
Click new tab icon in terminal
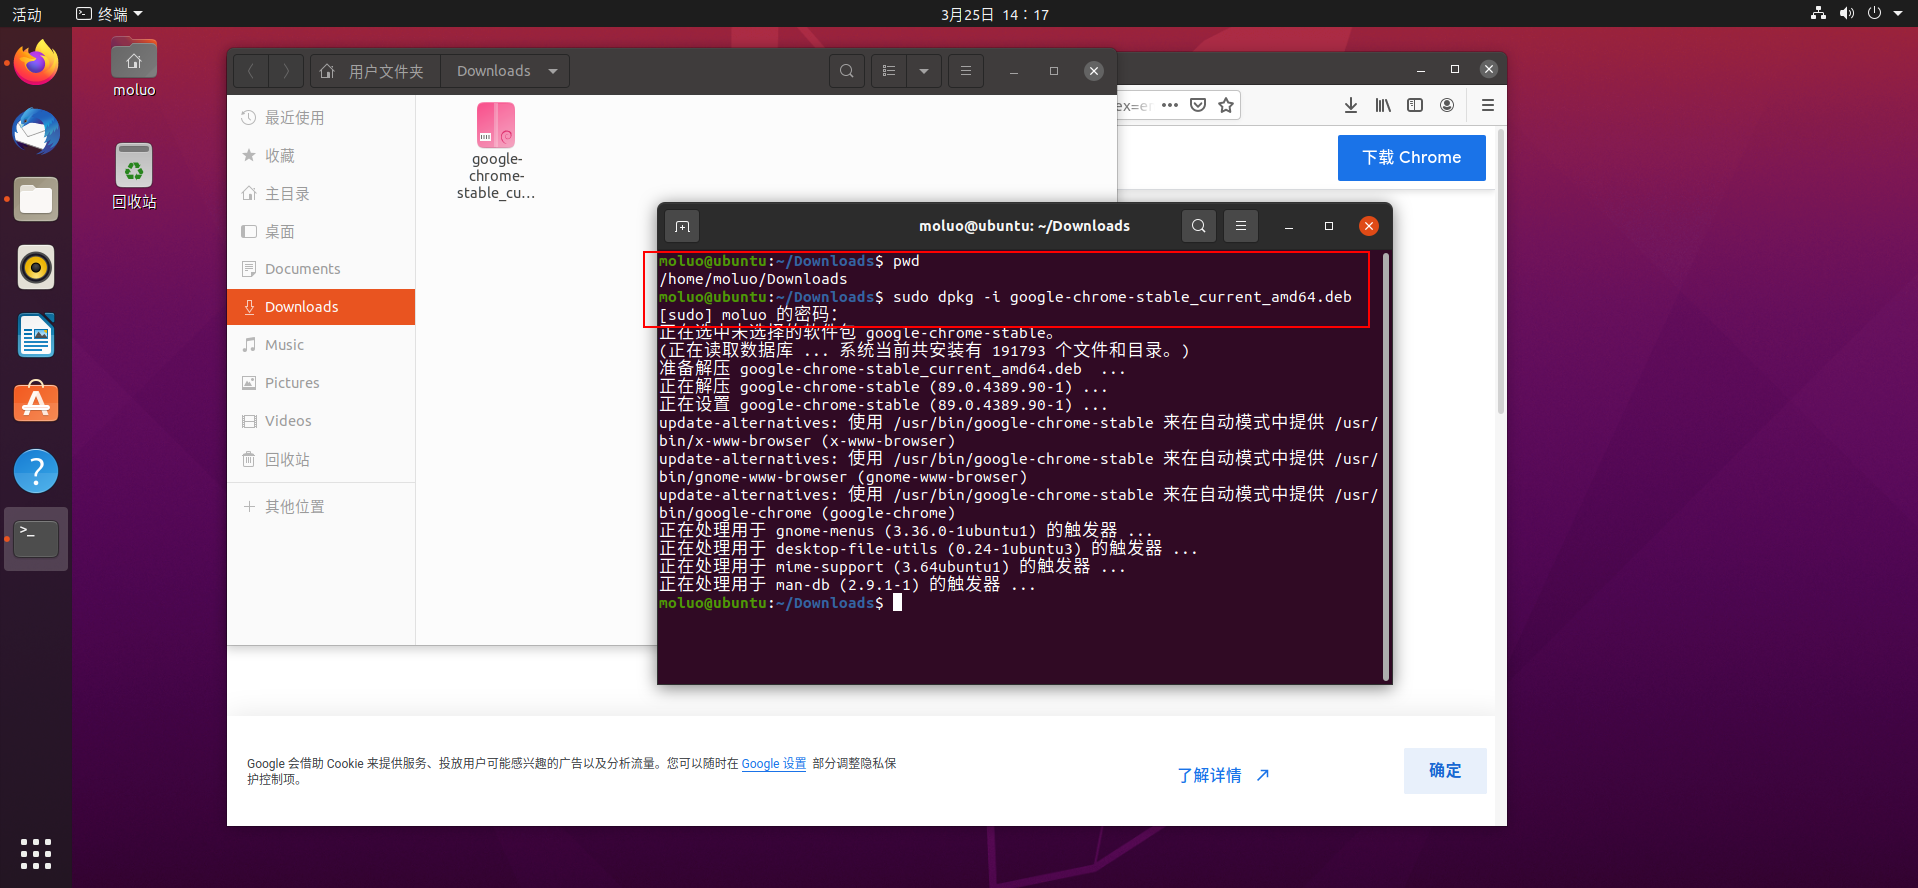point(682,226)
